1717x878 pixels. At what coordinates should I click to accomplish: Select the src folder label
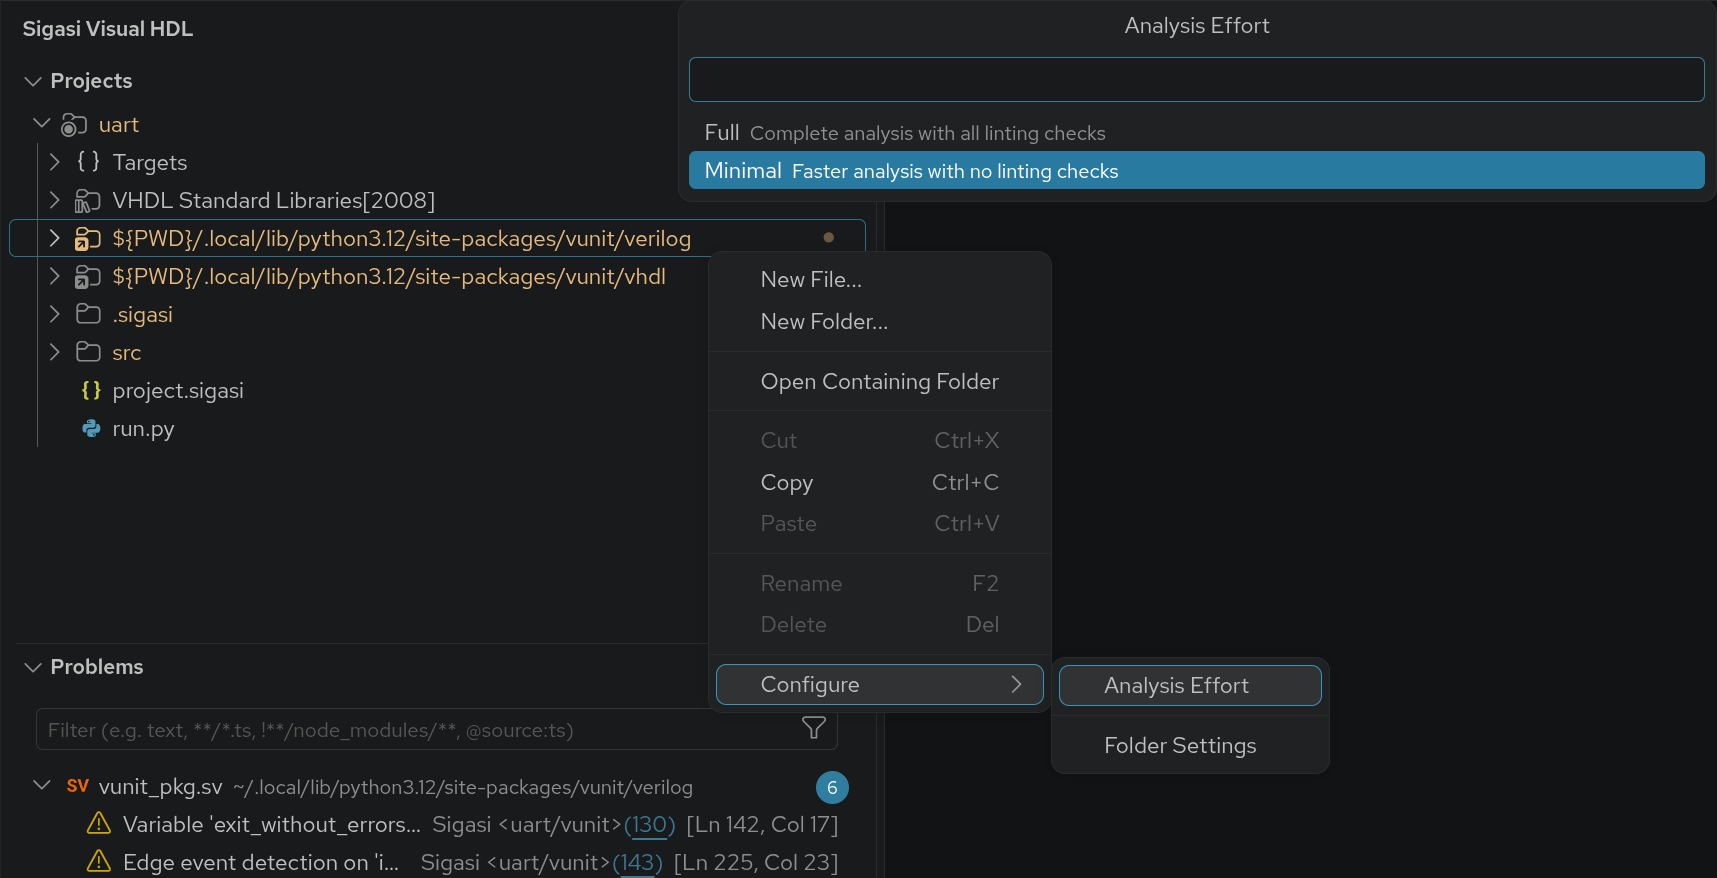[127, 353]
